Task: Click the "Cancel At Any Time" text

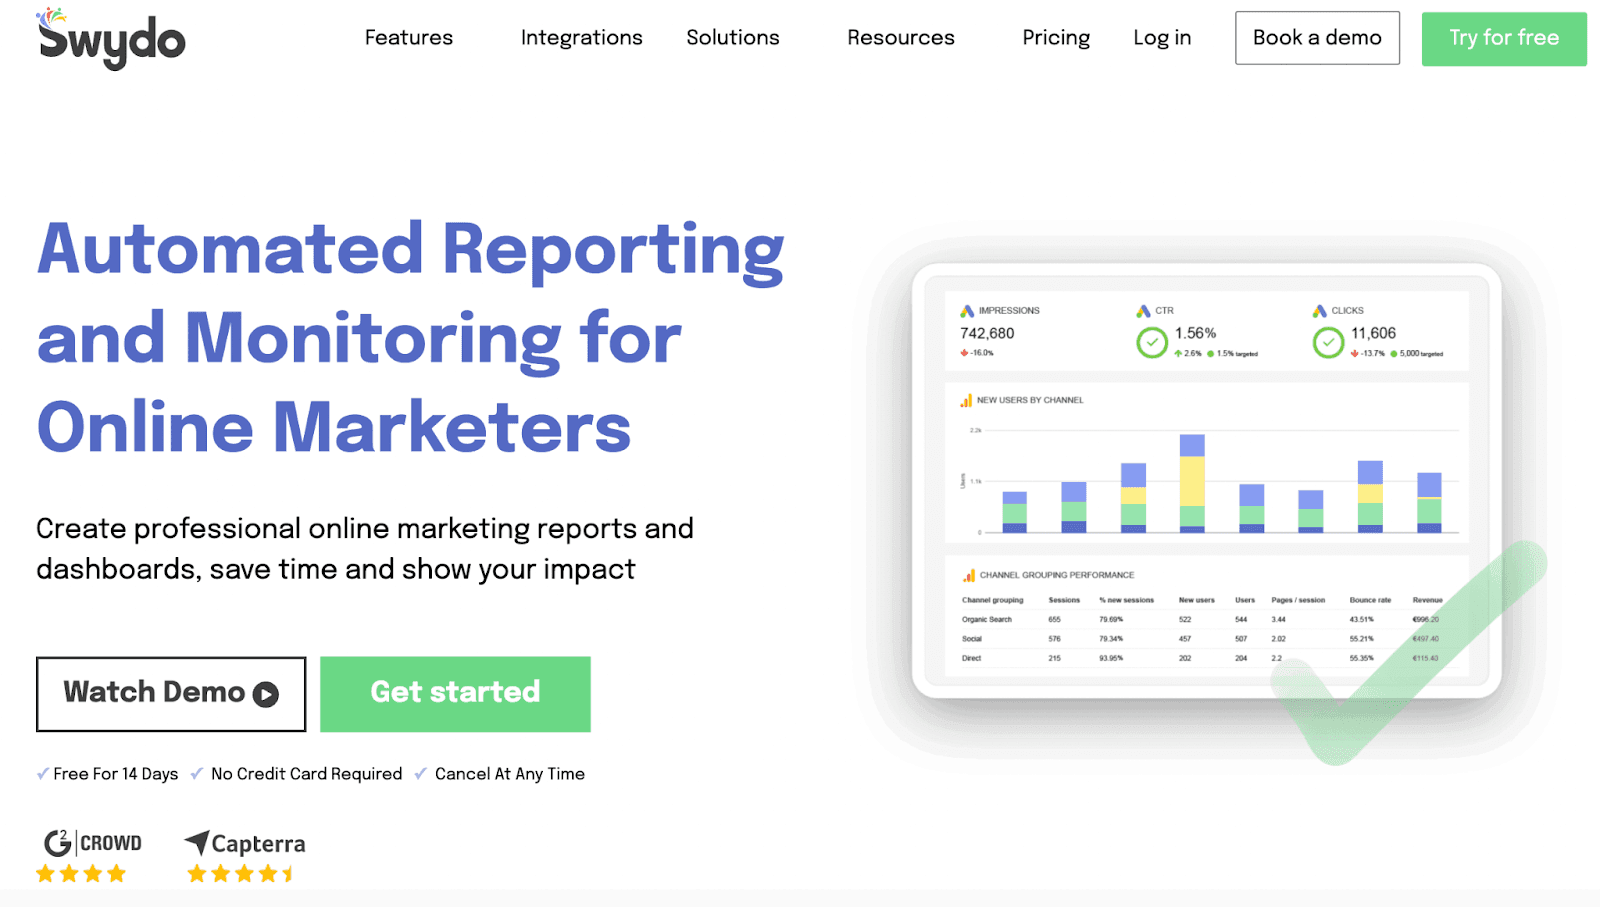Action: click(510, 774)
